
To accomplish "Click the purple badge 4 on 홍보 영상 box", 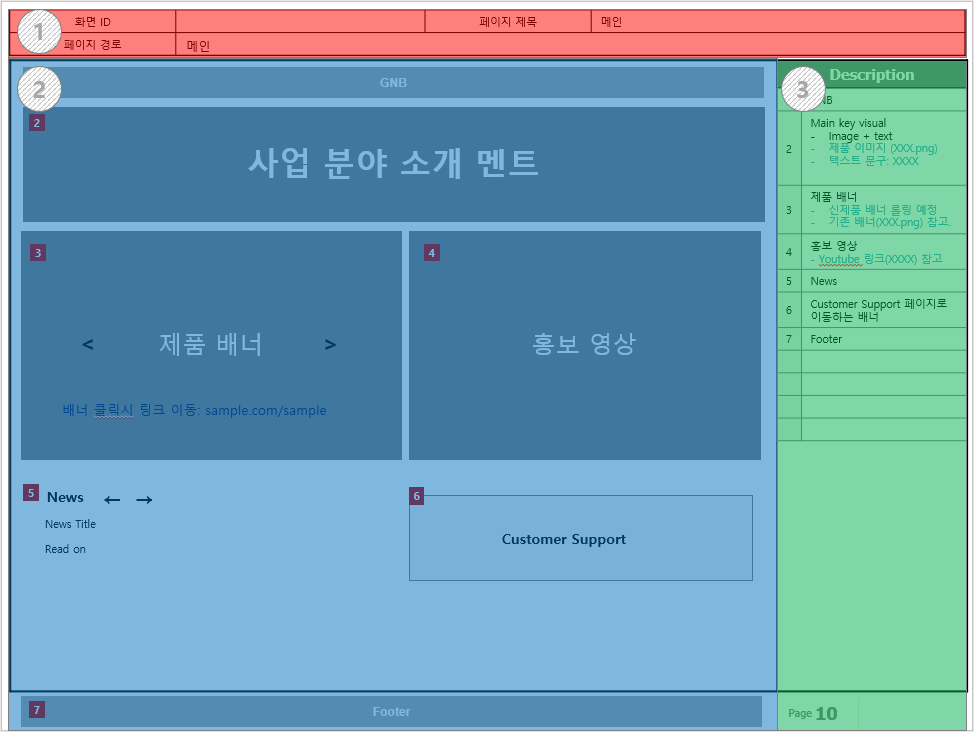I will (432, 253).
